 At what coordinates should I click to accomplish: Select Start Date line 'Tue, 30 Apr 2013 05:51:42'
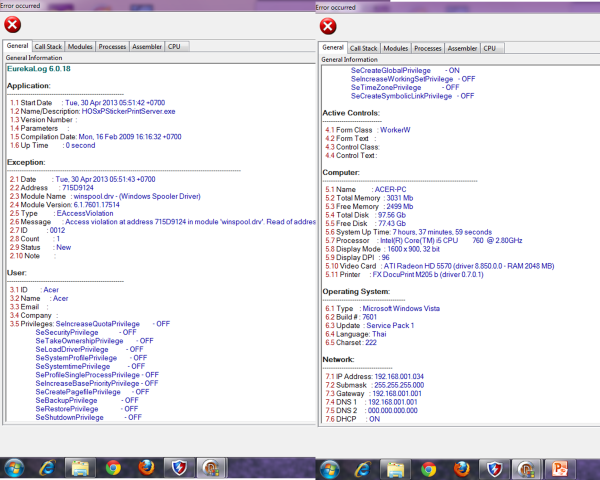[x=88, y=103]
